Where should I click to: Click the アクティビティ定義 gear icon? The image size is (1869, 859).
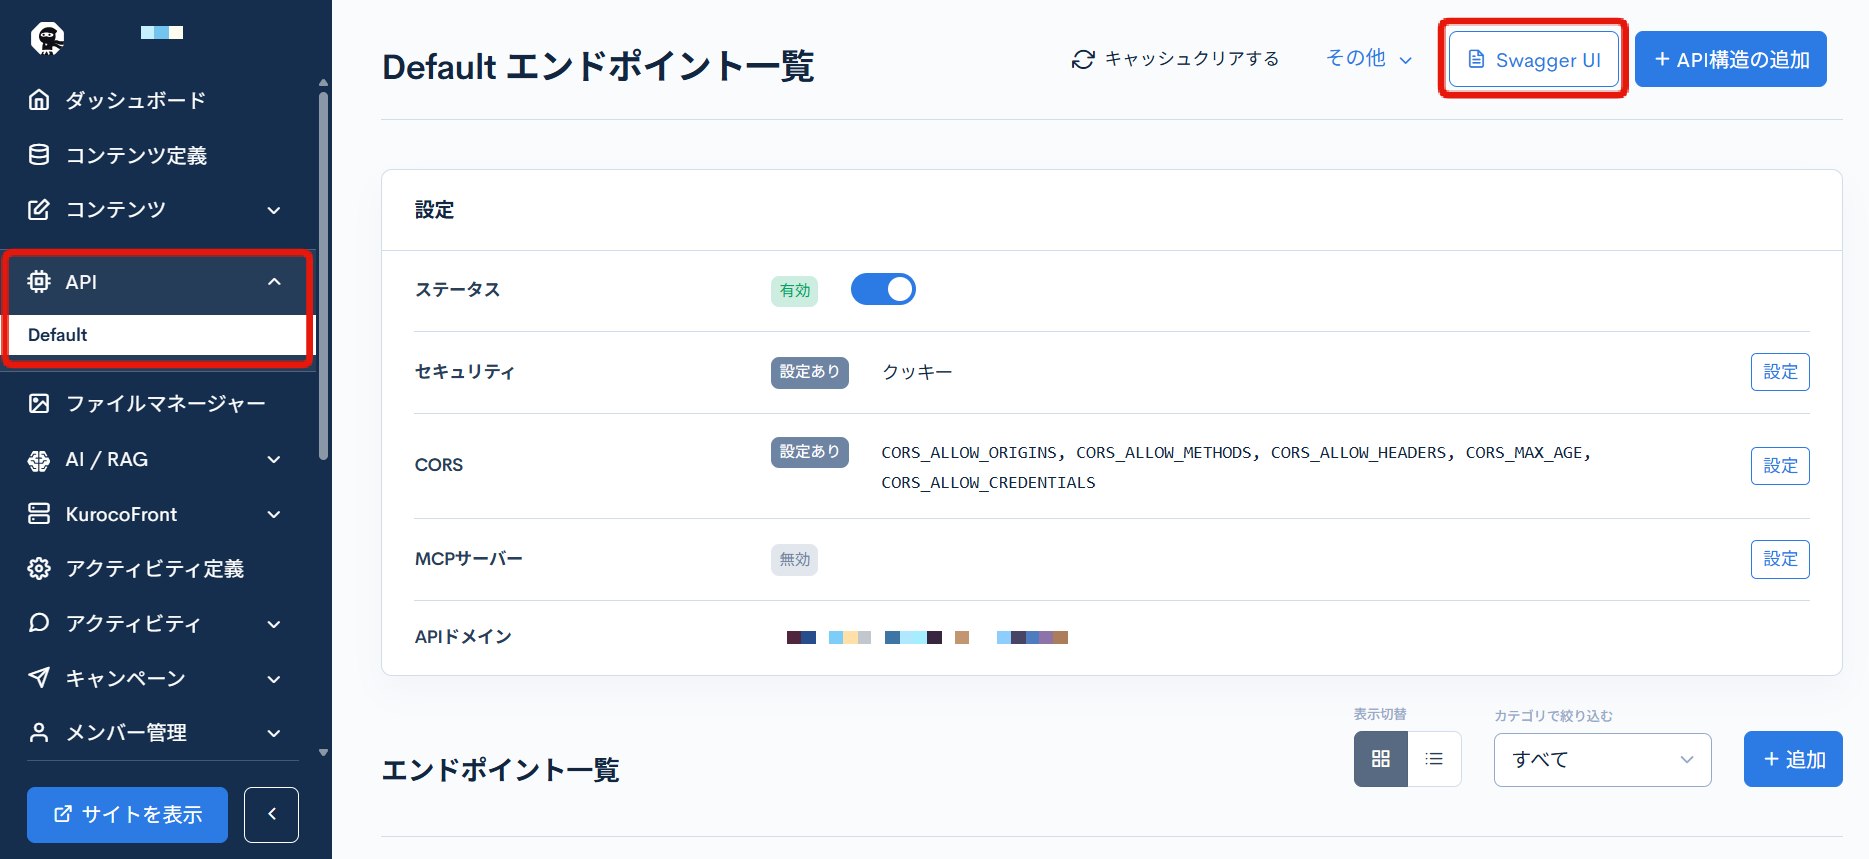click(39, 569)
